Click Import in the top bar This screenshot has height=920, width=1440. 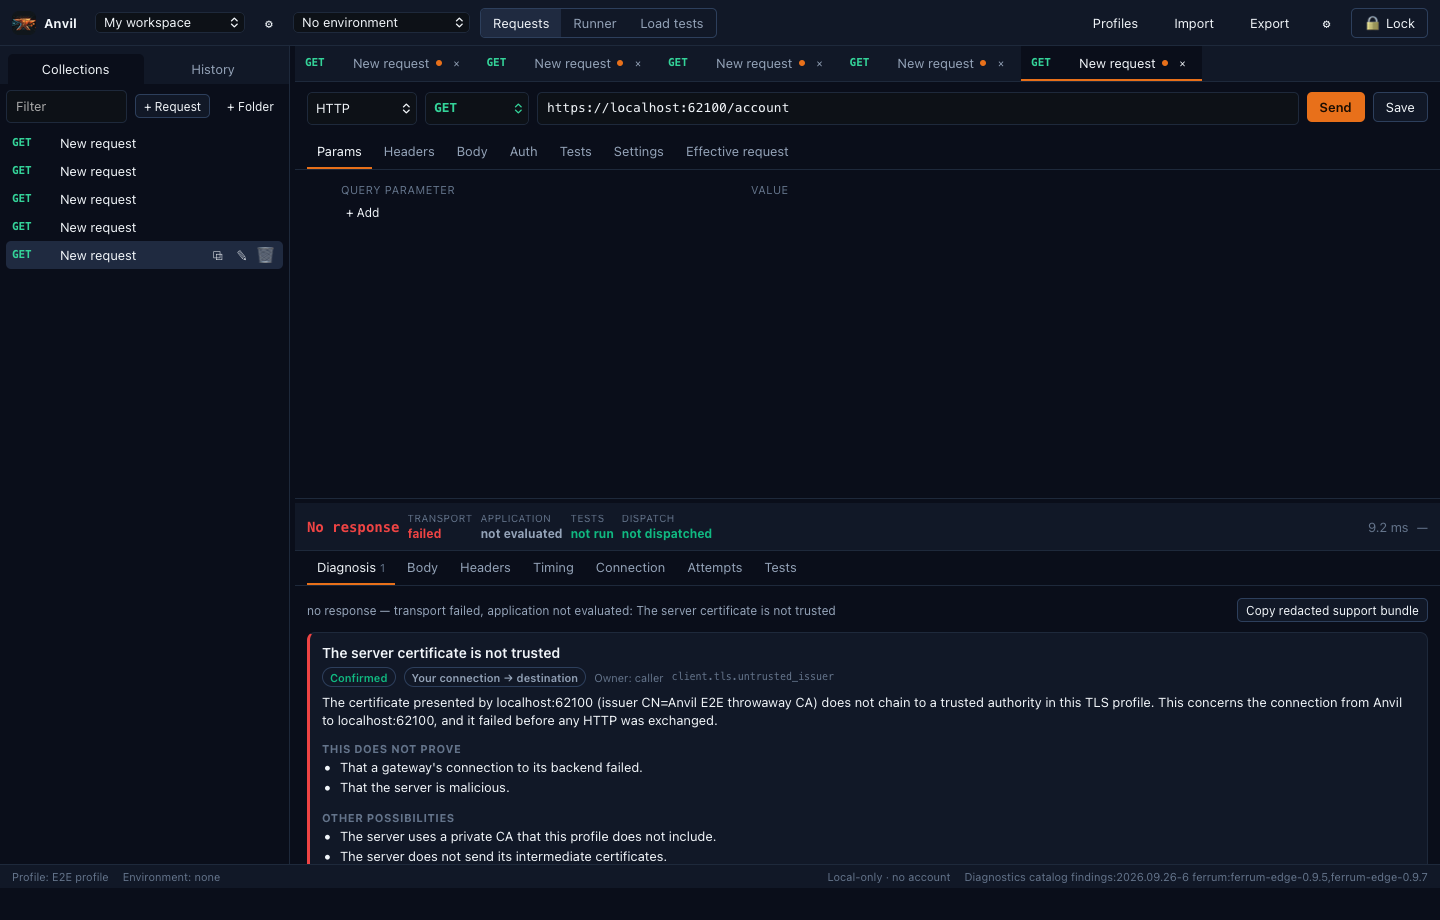click(1194, 24)
